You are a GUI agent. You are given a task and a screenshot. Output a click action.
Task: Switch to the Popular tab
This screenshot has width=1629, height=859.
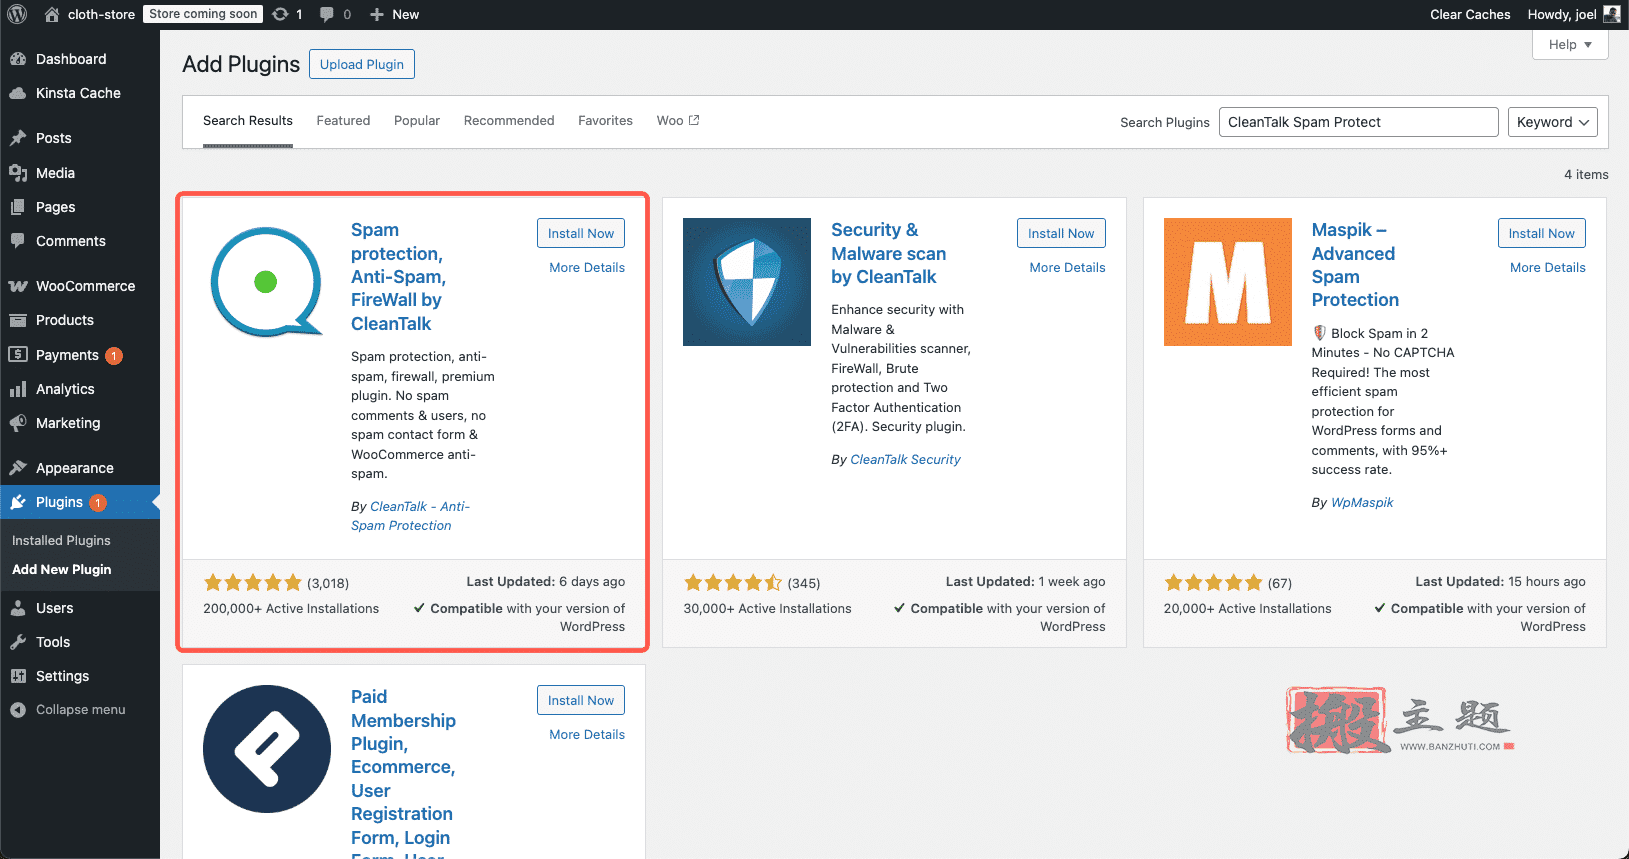coord(417,121)
